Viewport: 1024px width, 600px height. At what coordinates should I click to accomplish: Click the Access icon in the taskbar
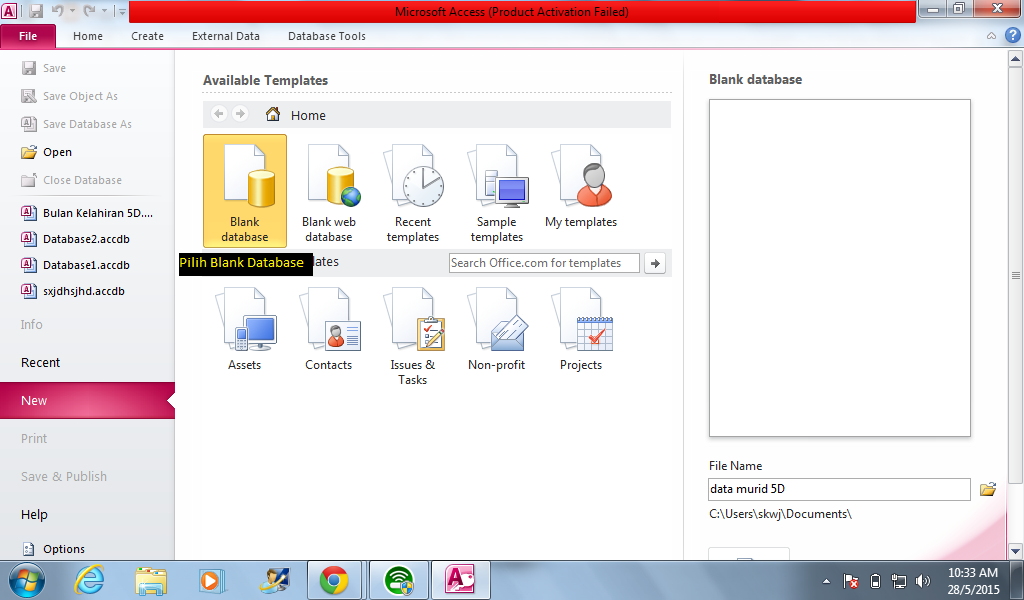pyautogui.click(x=460, y=580)
